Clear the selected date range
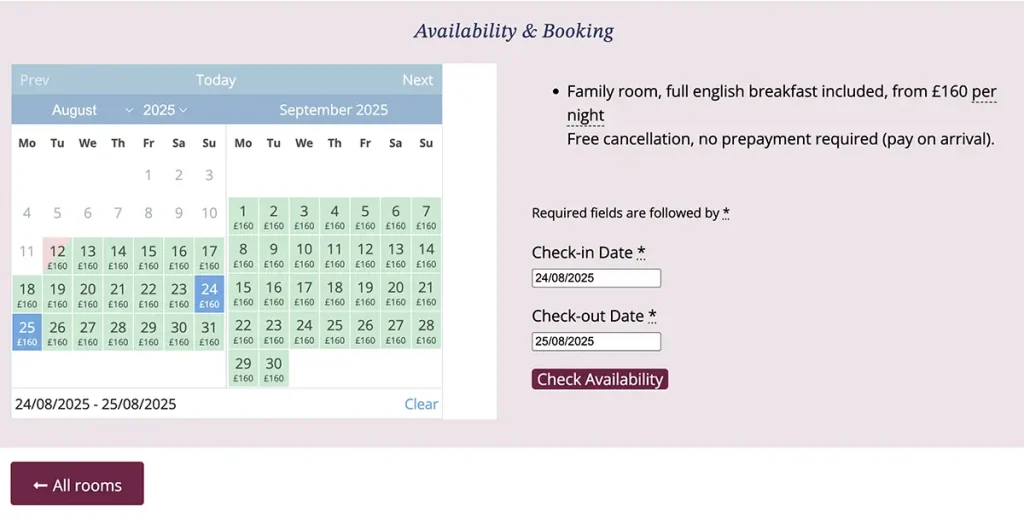The height and width of the screenshot is (518, 1024). (421, 404)
